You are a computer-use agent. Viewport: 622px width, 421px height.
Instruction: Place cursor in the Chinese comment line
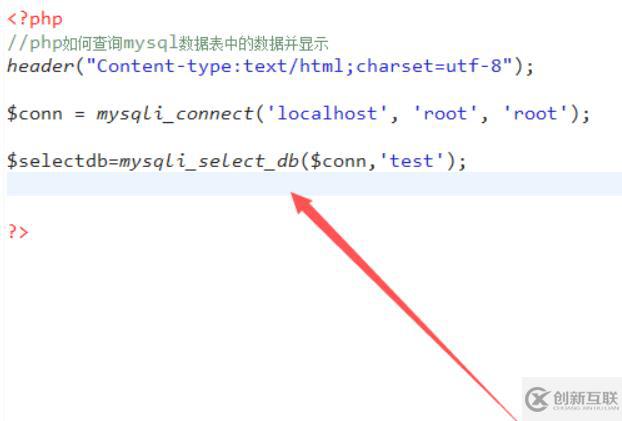[167, 43]
